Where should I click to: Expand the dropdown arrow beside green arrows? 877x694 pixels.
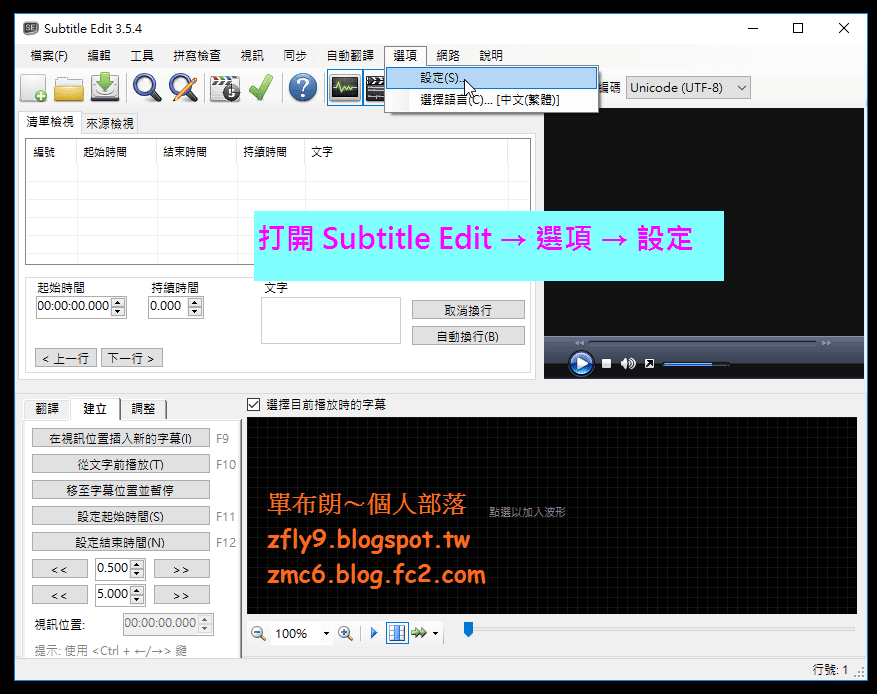point(435,634)
